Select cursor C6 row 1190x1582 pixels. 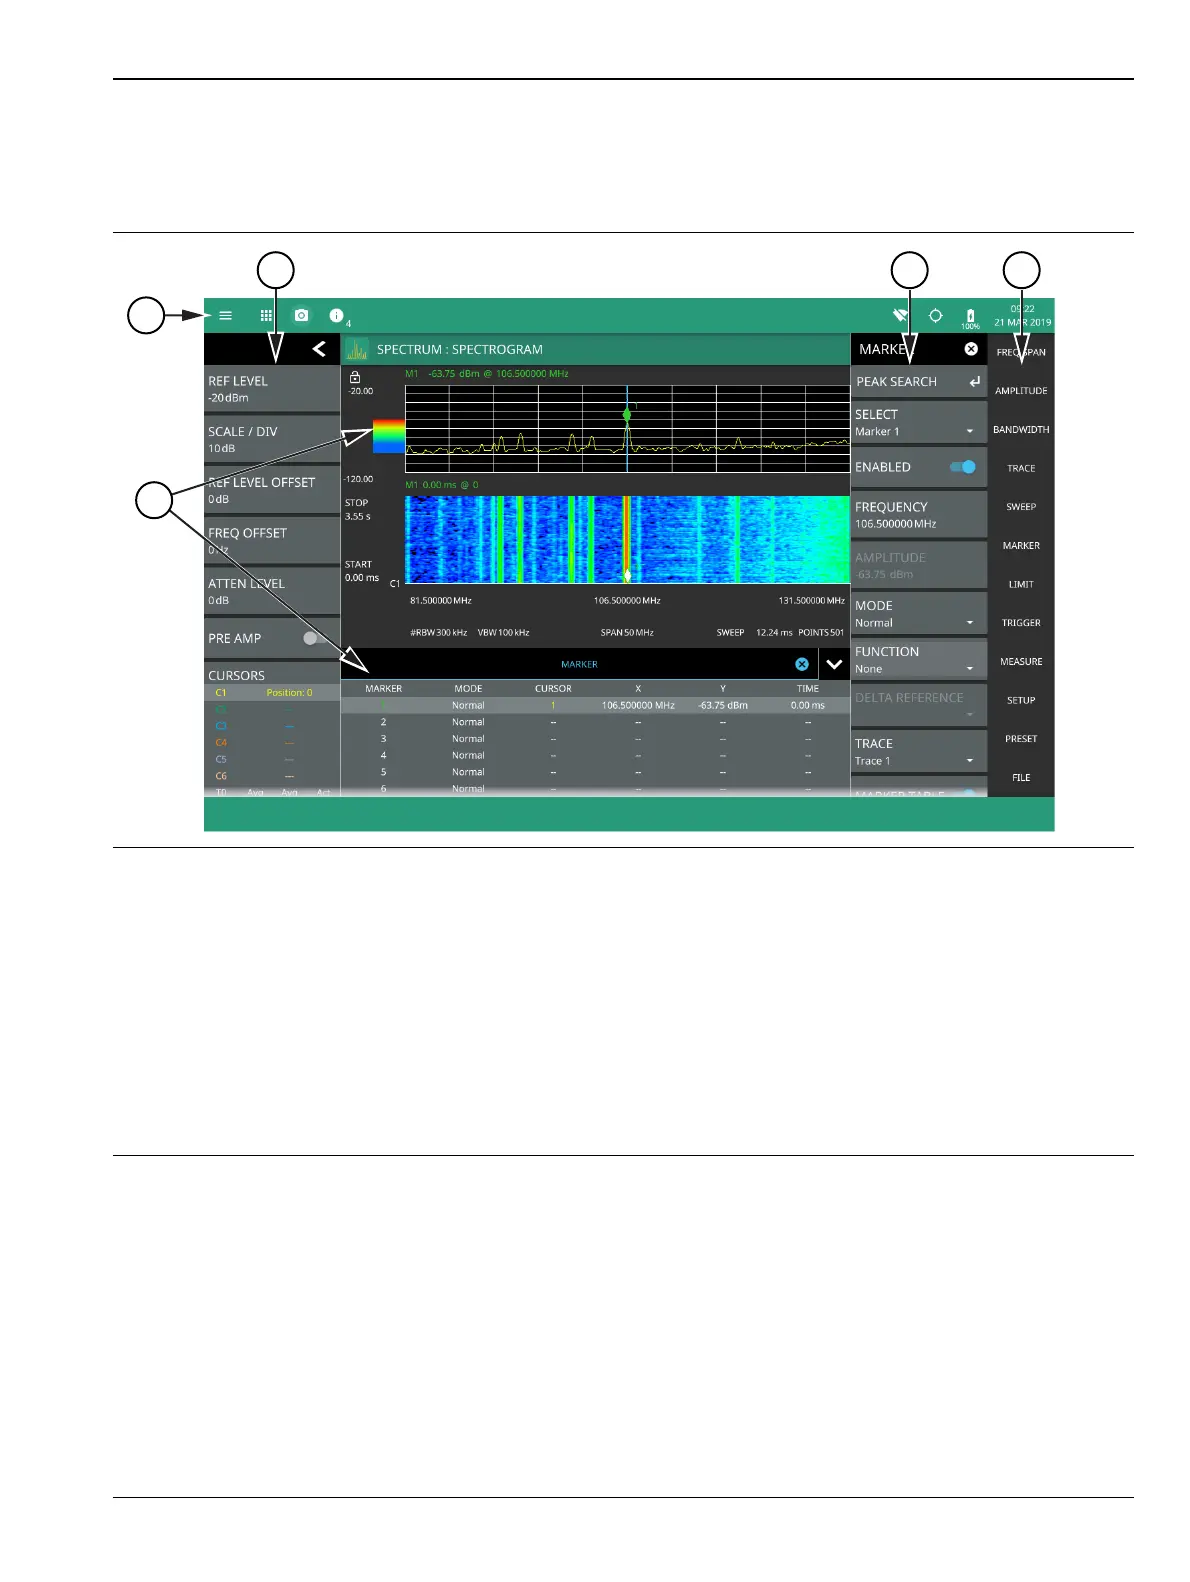click(x=272, y=776)
